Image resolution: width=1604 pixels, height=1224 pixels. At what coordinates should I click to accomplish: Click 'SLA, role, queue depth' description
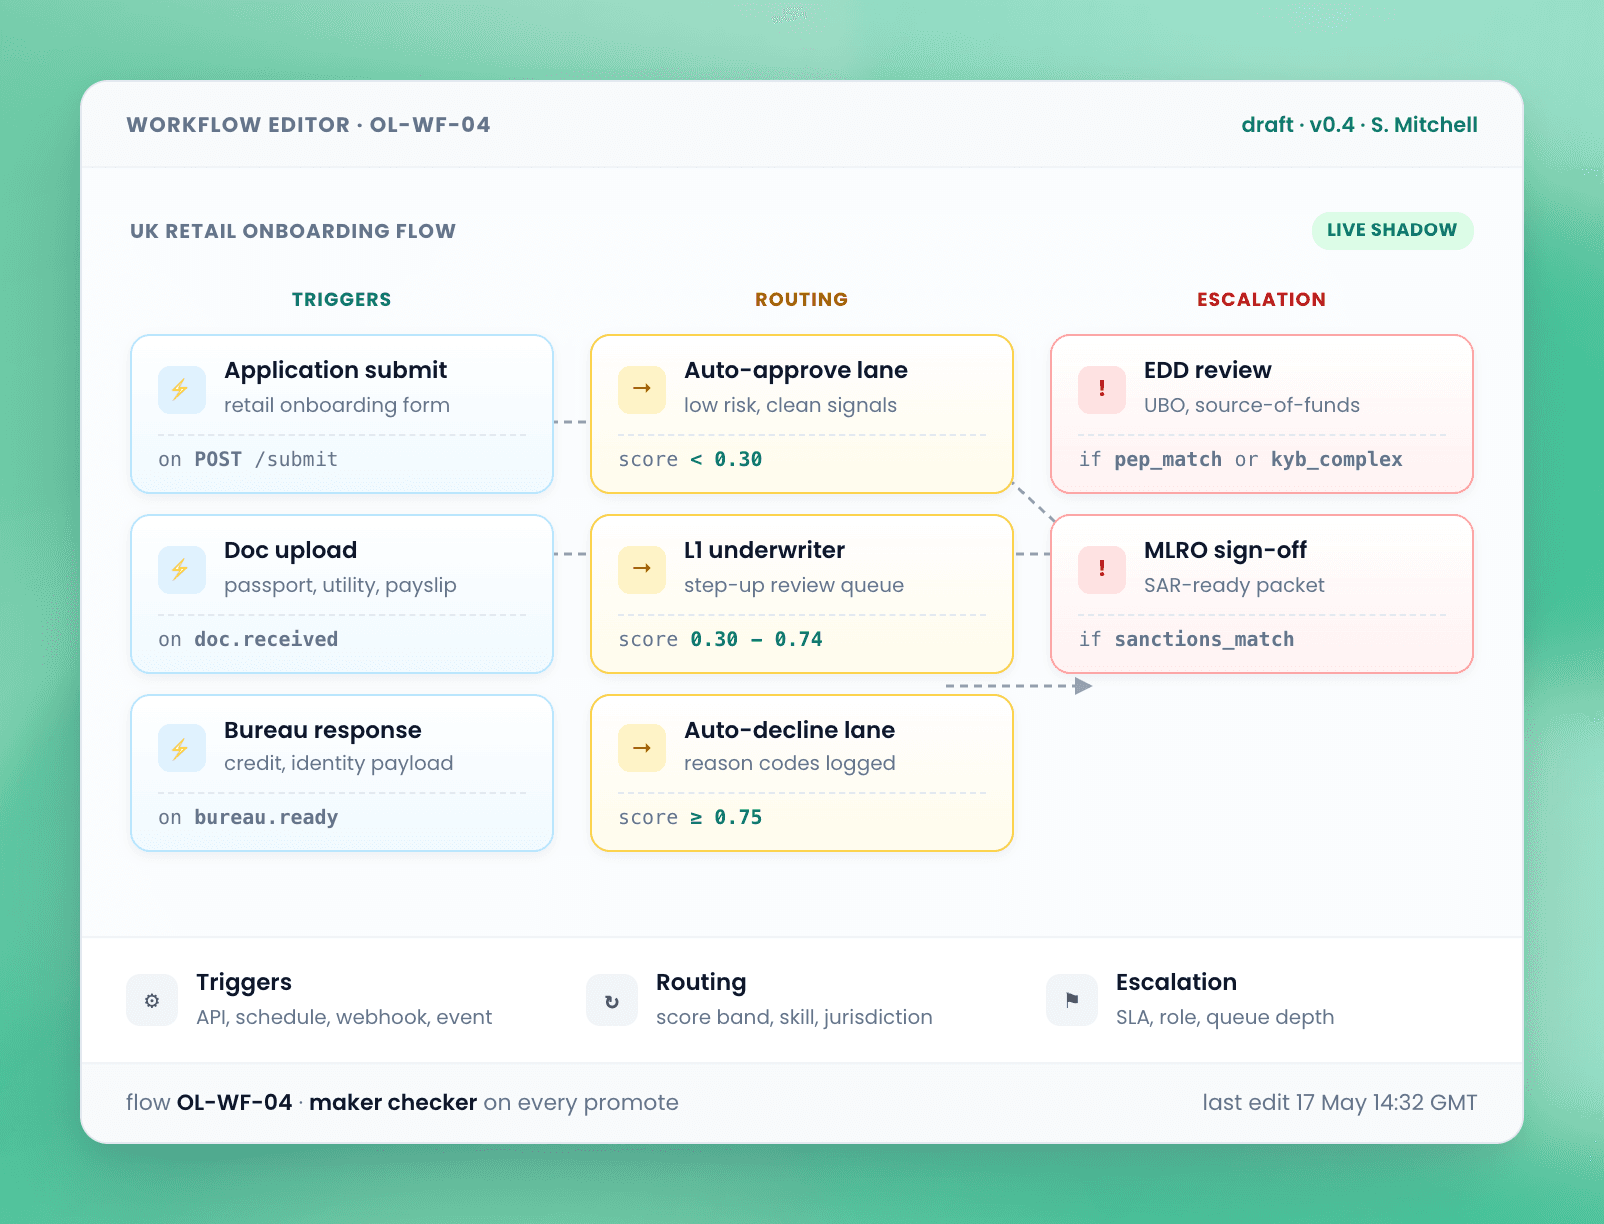tap(1225, 1017)
